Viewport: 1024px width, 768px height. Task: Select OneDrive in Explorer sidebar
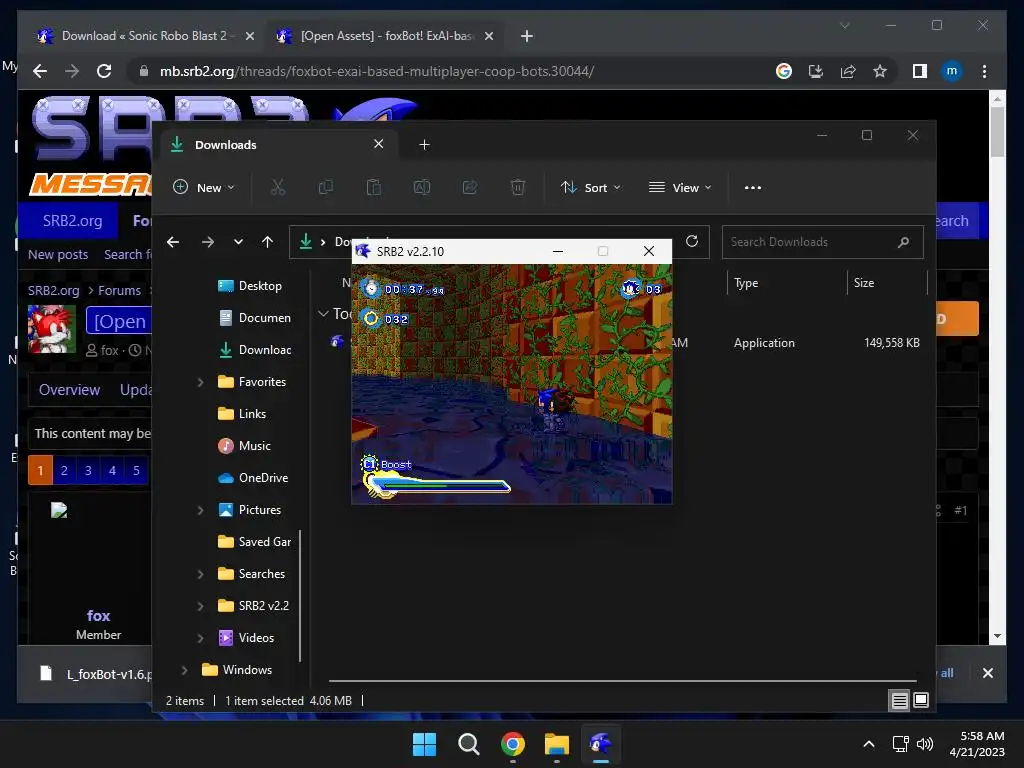click(253, 478)
